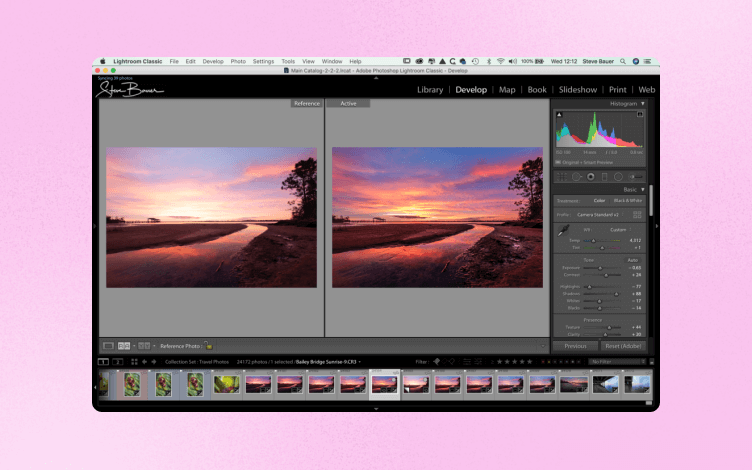Select the Spot Removal tool

pyautogui.click(x=576, y=176)
